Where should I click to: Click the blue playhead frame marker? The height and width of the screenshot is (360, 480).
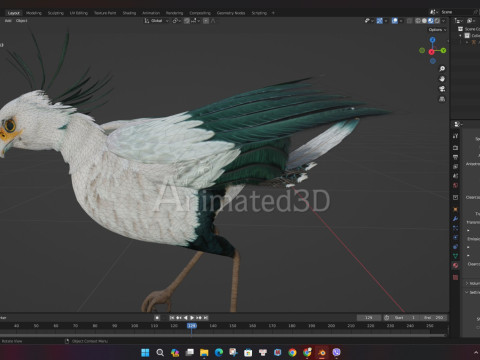pos(192,326)
